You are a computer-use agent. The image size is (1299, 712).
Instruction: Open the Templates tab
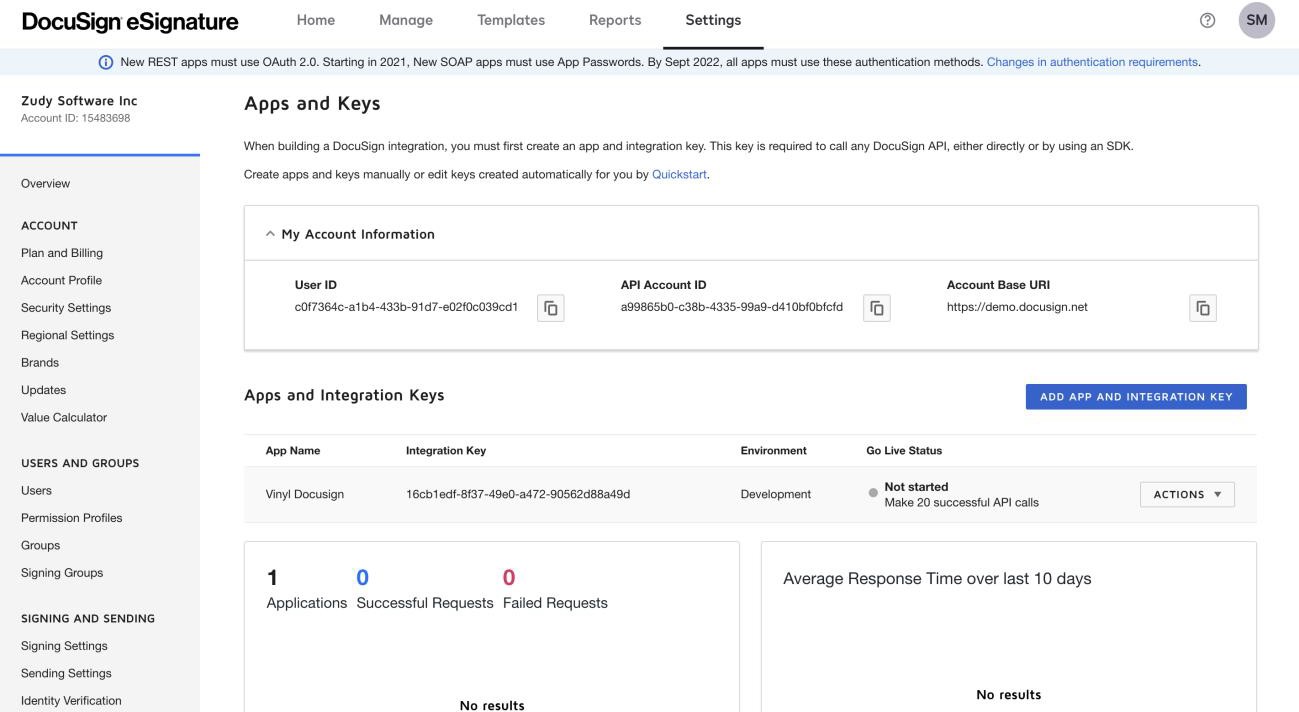[511, 21]
